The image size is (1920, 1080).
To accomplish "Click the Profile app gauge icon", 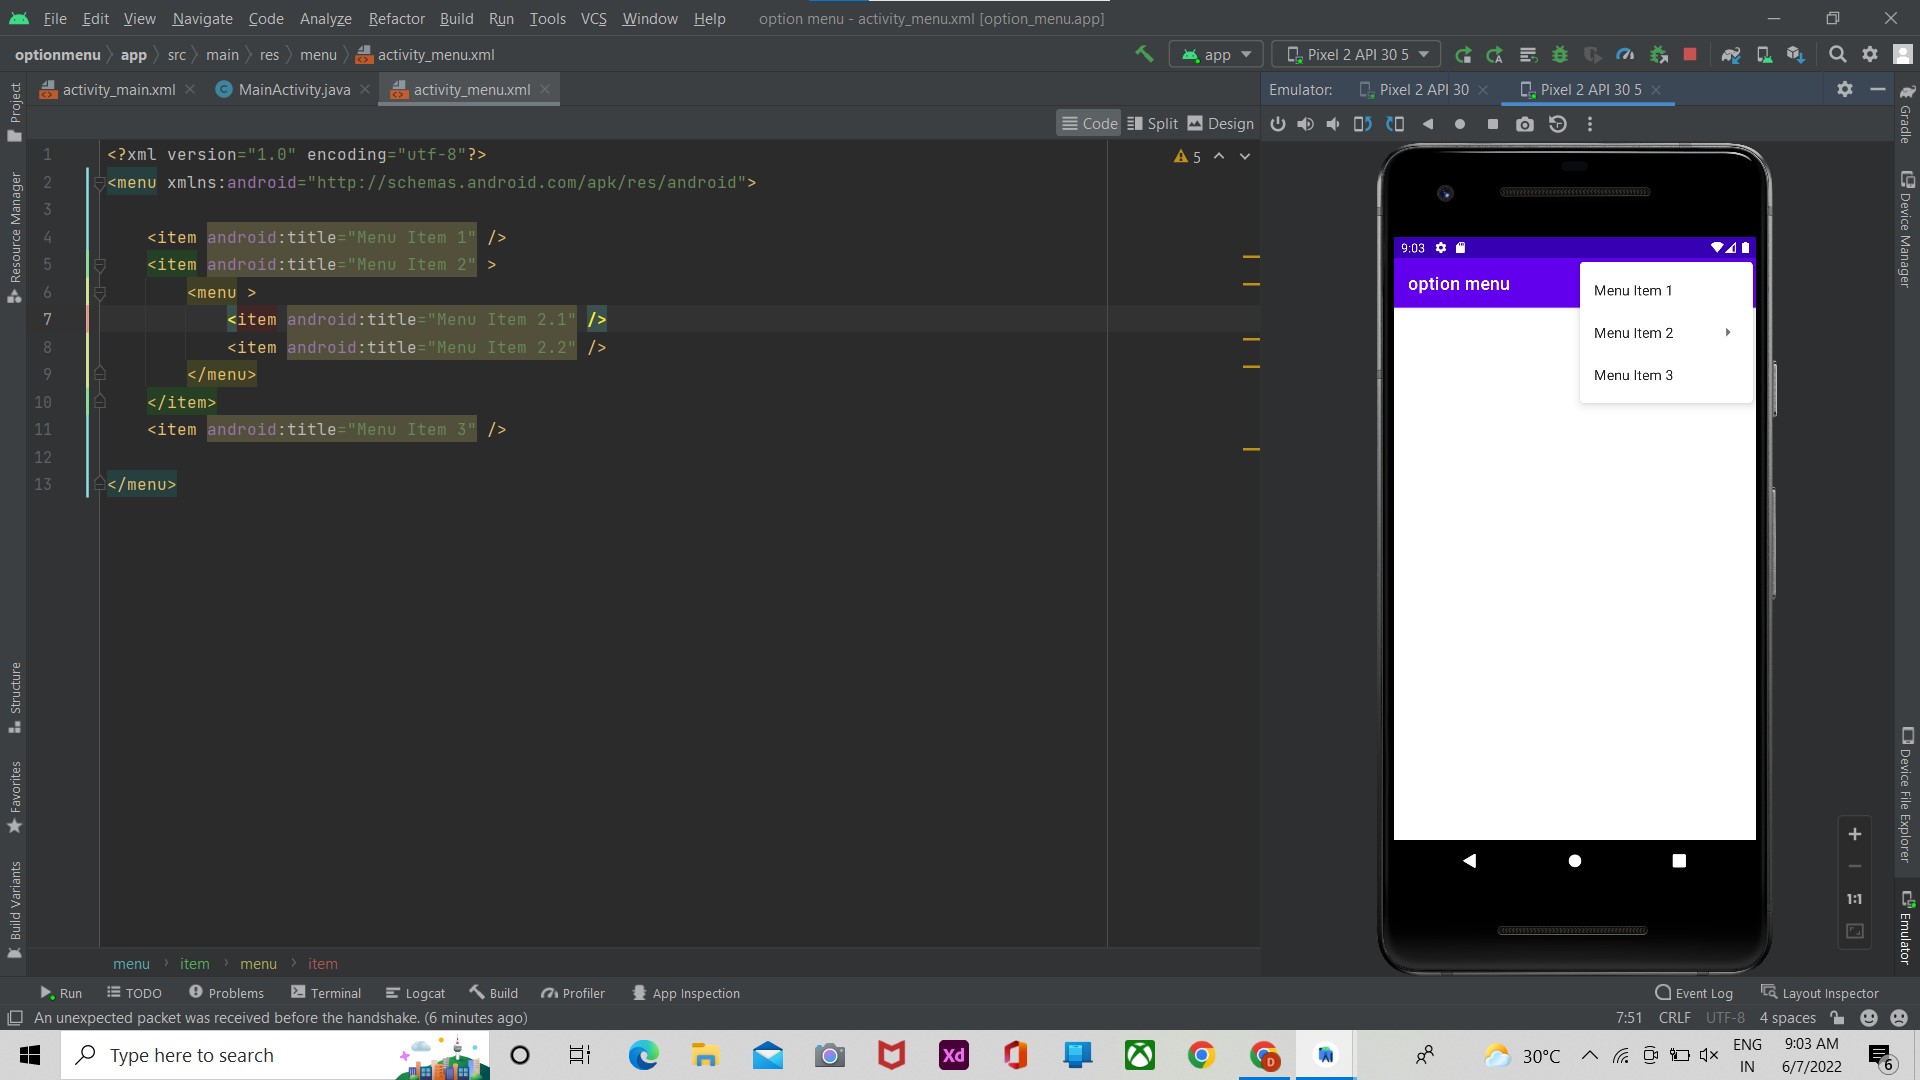I will point(1625,55).
